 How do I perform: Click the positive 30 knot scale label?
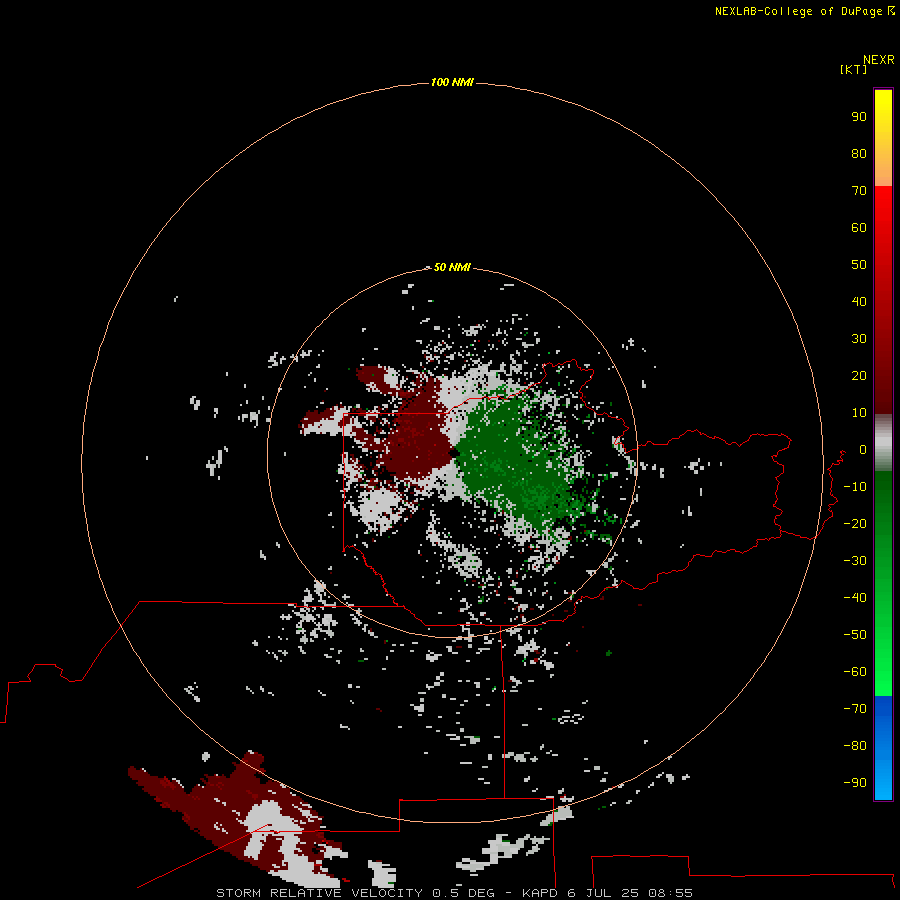[x=859, y=339]
